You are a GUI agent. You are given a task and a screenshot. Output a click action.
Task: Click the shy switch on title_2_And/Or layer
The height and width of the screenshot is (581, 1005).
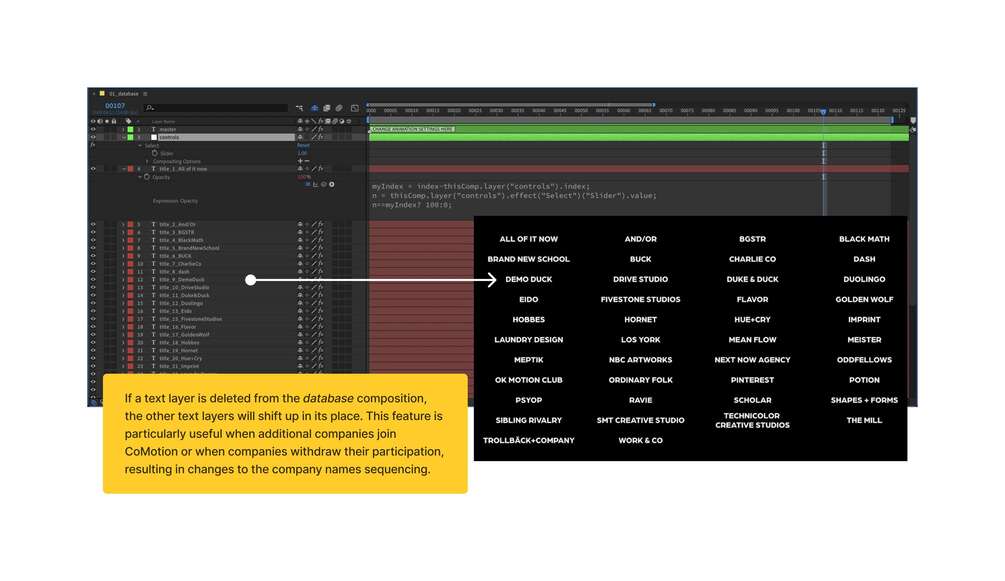point(299,224)
